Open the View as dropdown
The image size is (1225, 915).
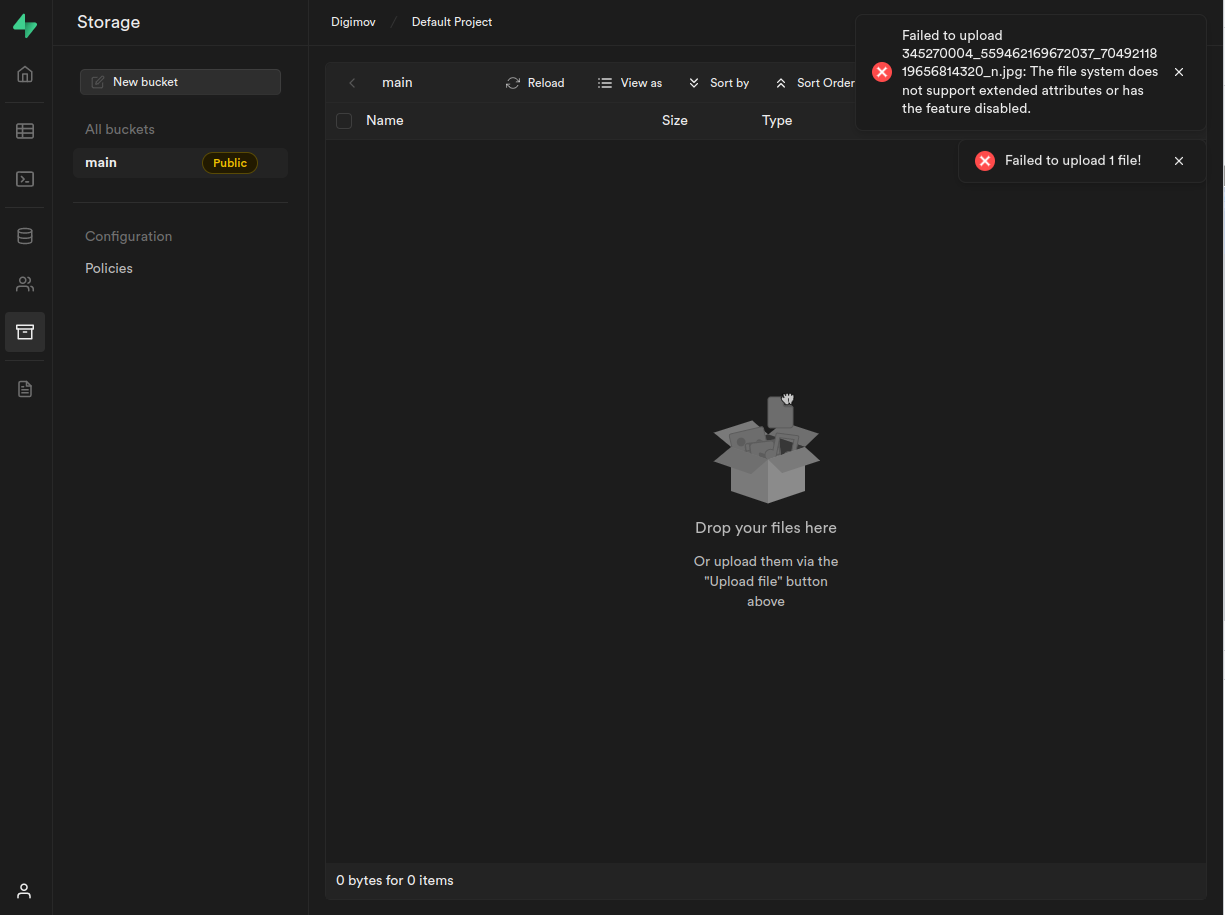[630, 83]
